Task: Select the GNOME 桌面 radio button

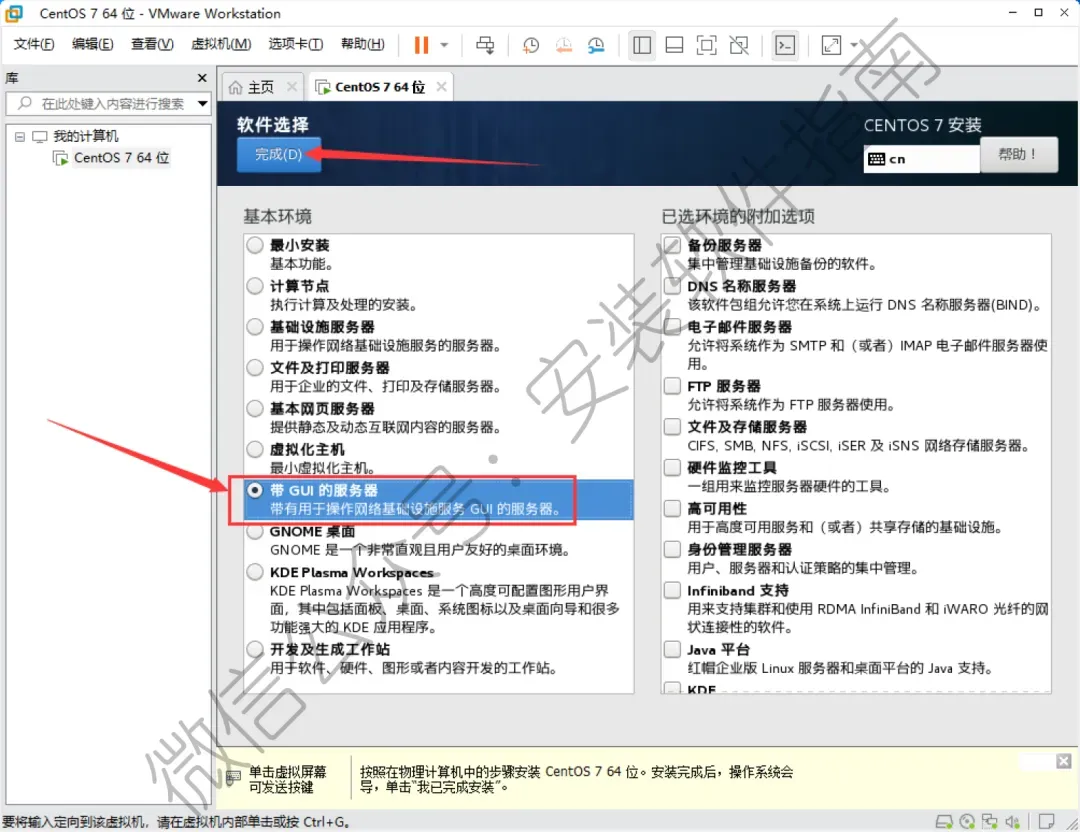Action: [255, 531]
